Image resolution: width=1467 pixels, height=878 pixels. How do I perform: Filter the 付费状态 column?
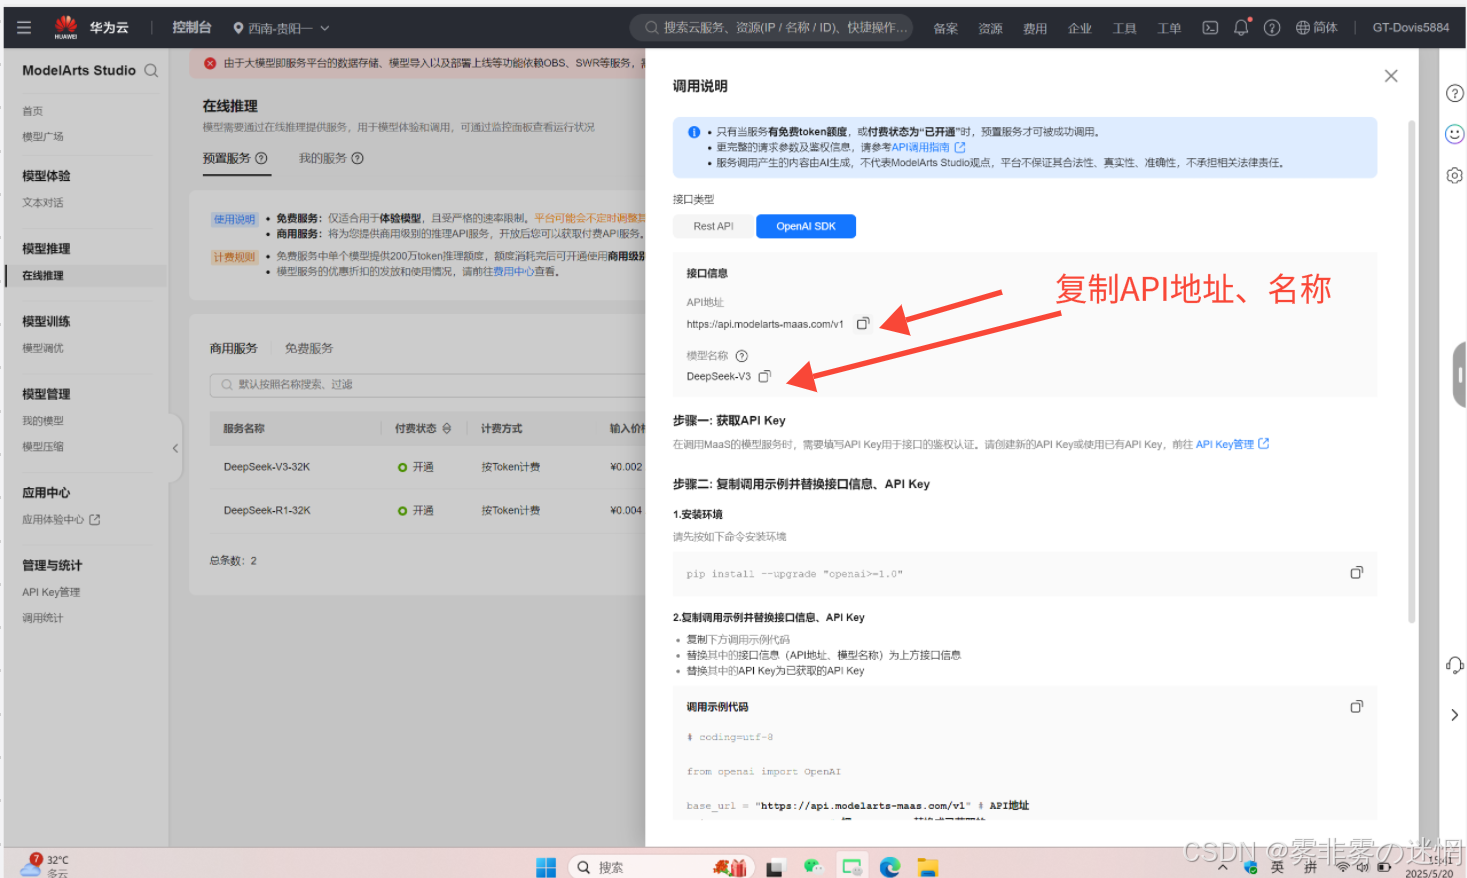coord(447,428)
